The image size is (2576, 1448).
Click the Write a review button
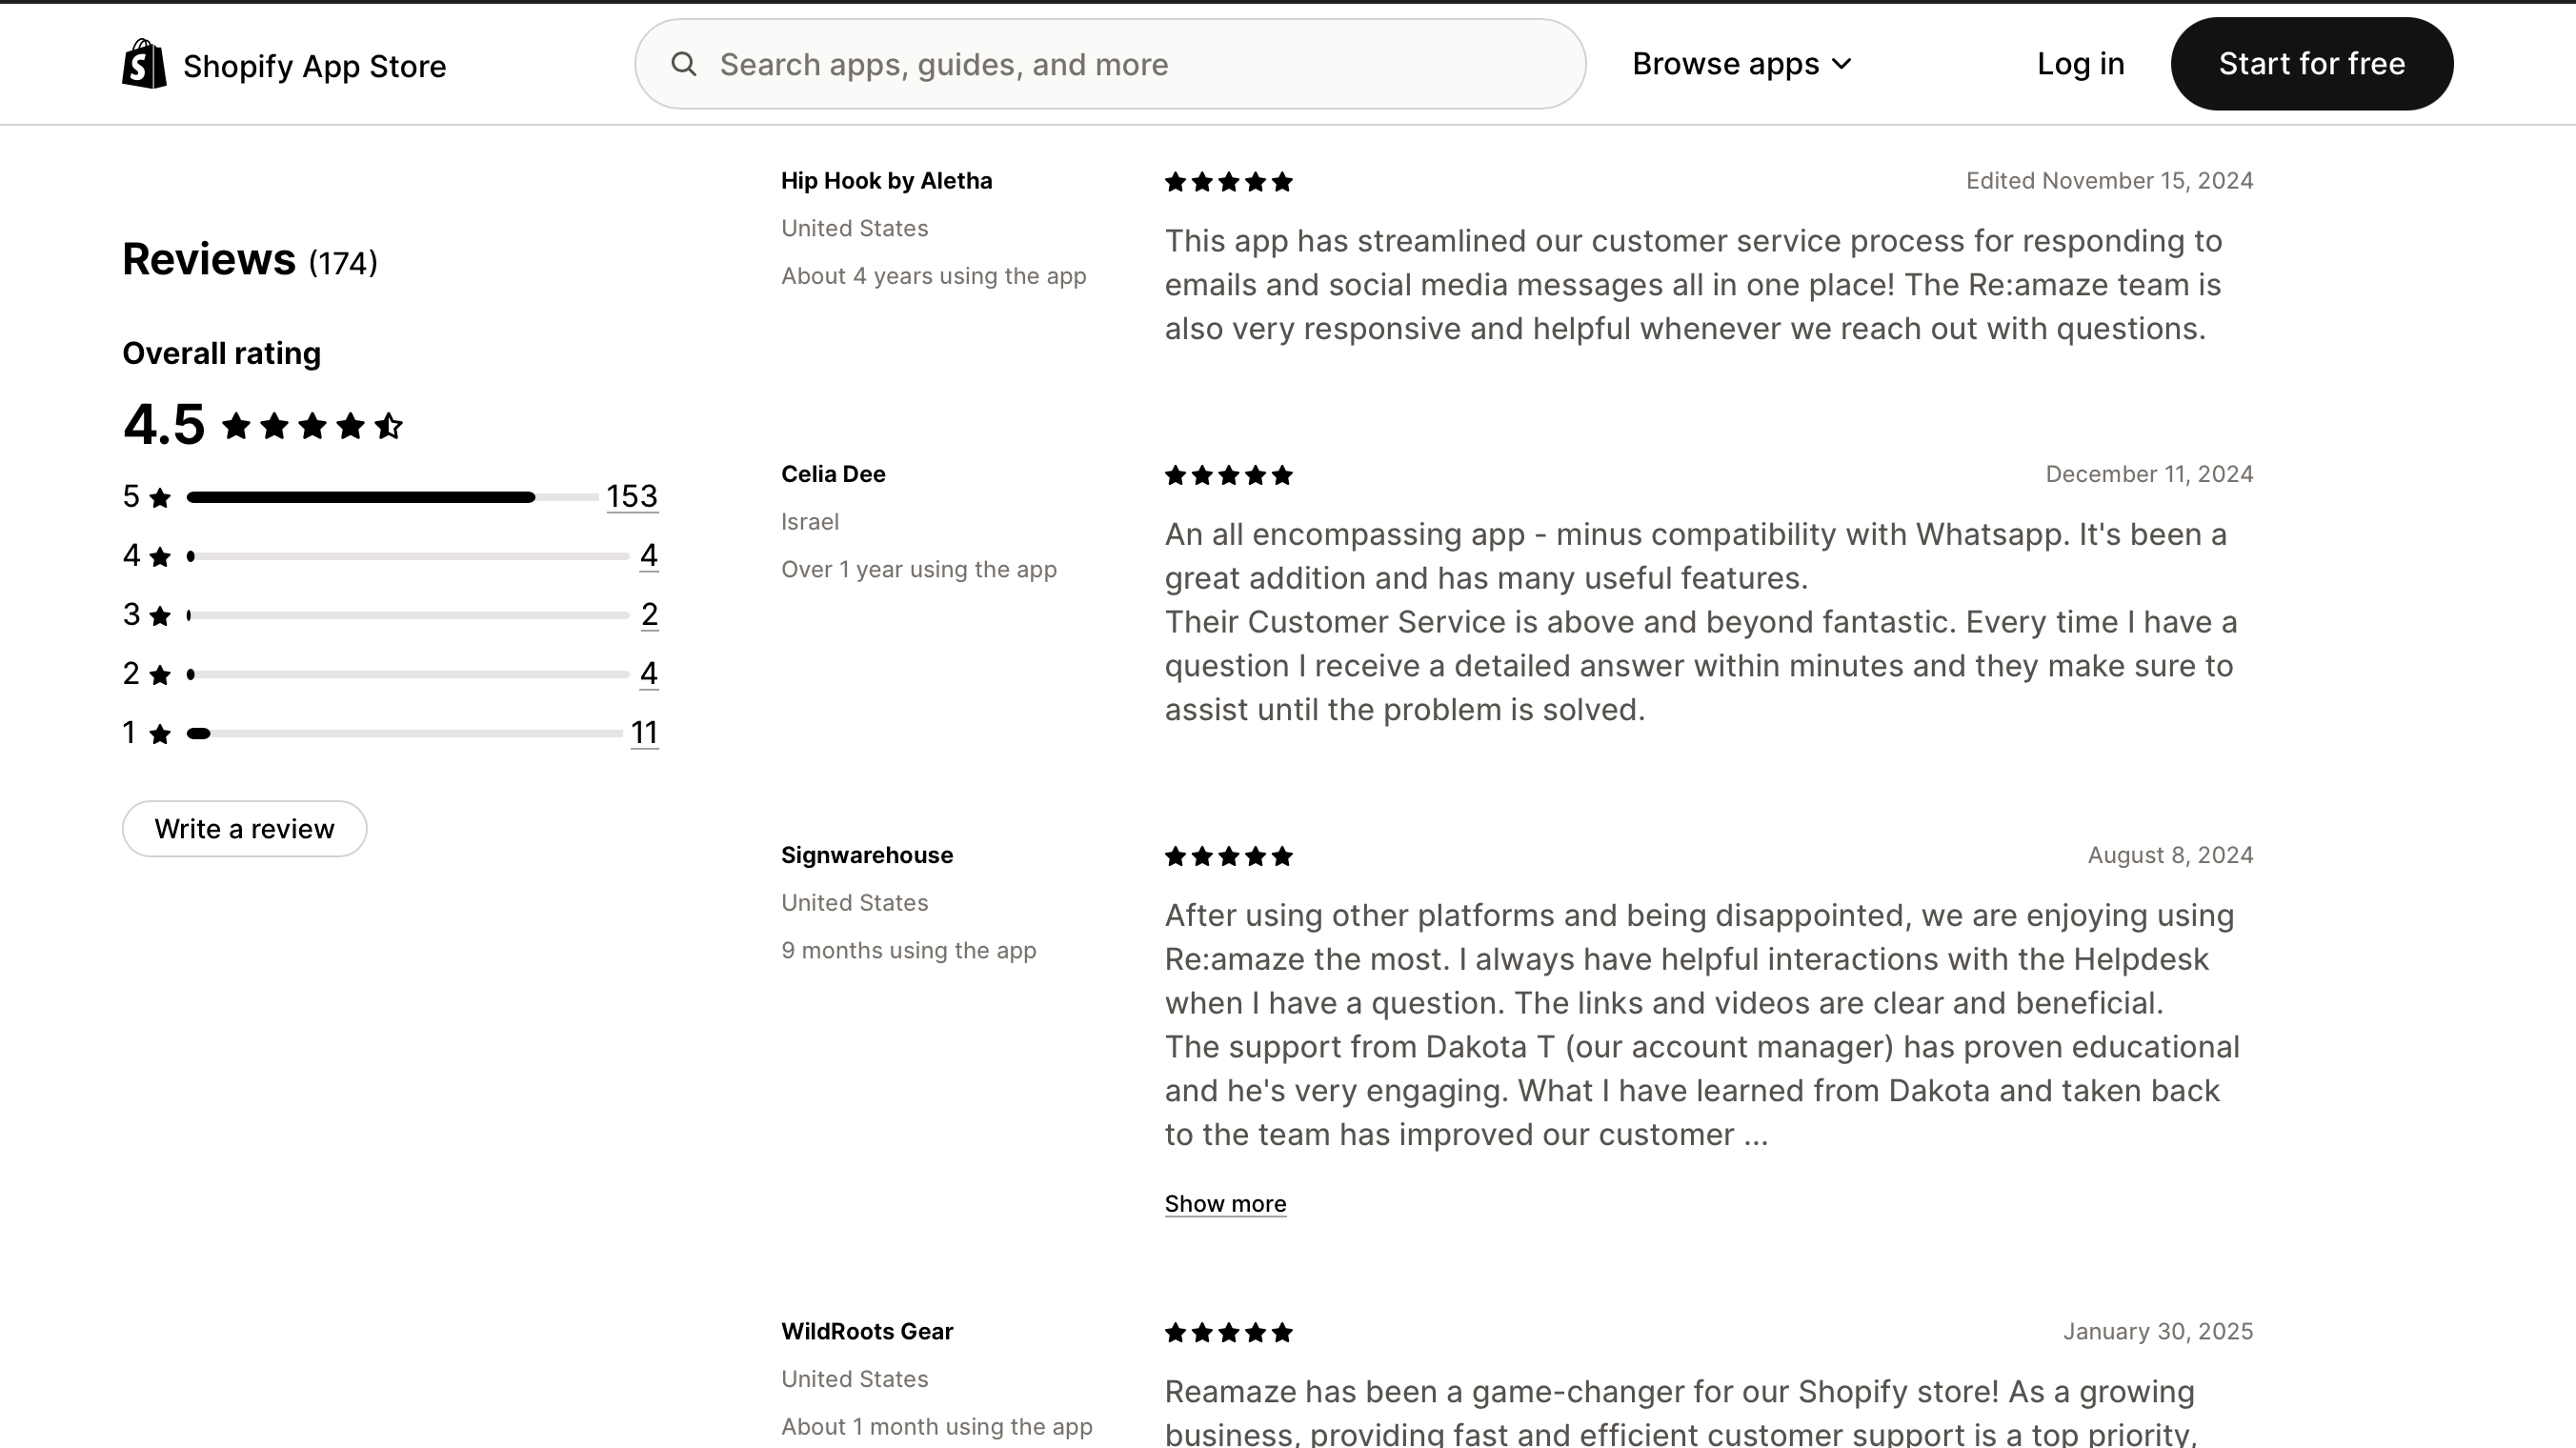pyautogui.click(x=244, y=828)
